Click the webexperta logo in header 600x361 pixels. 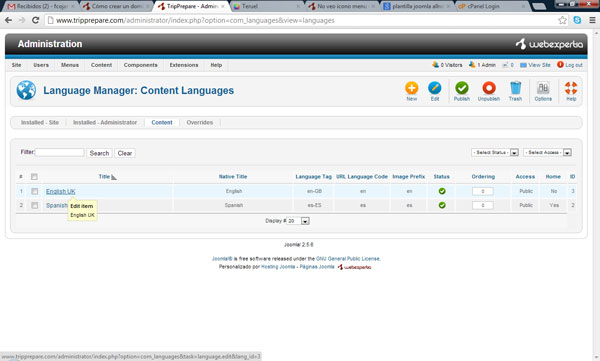pyautogui.click(x=549, y=44)
